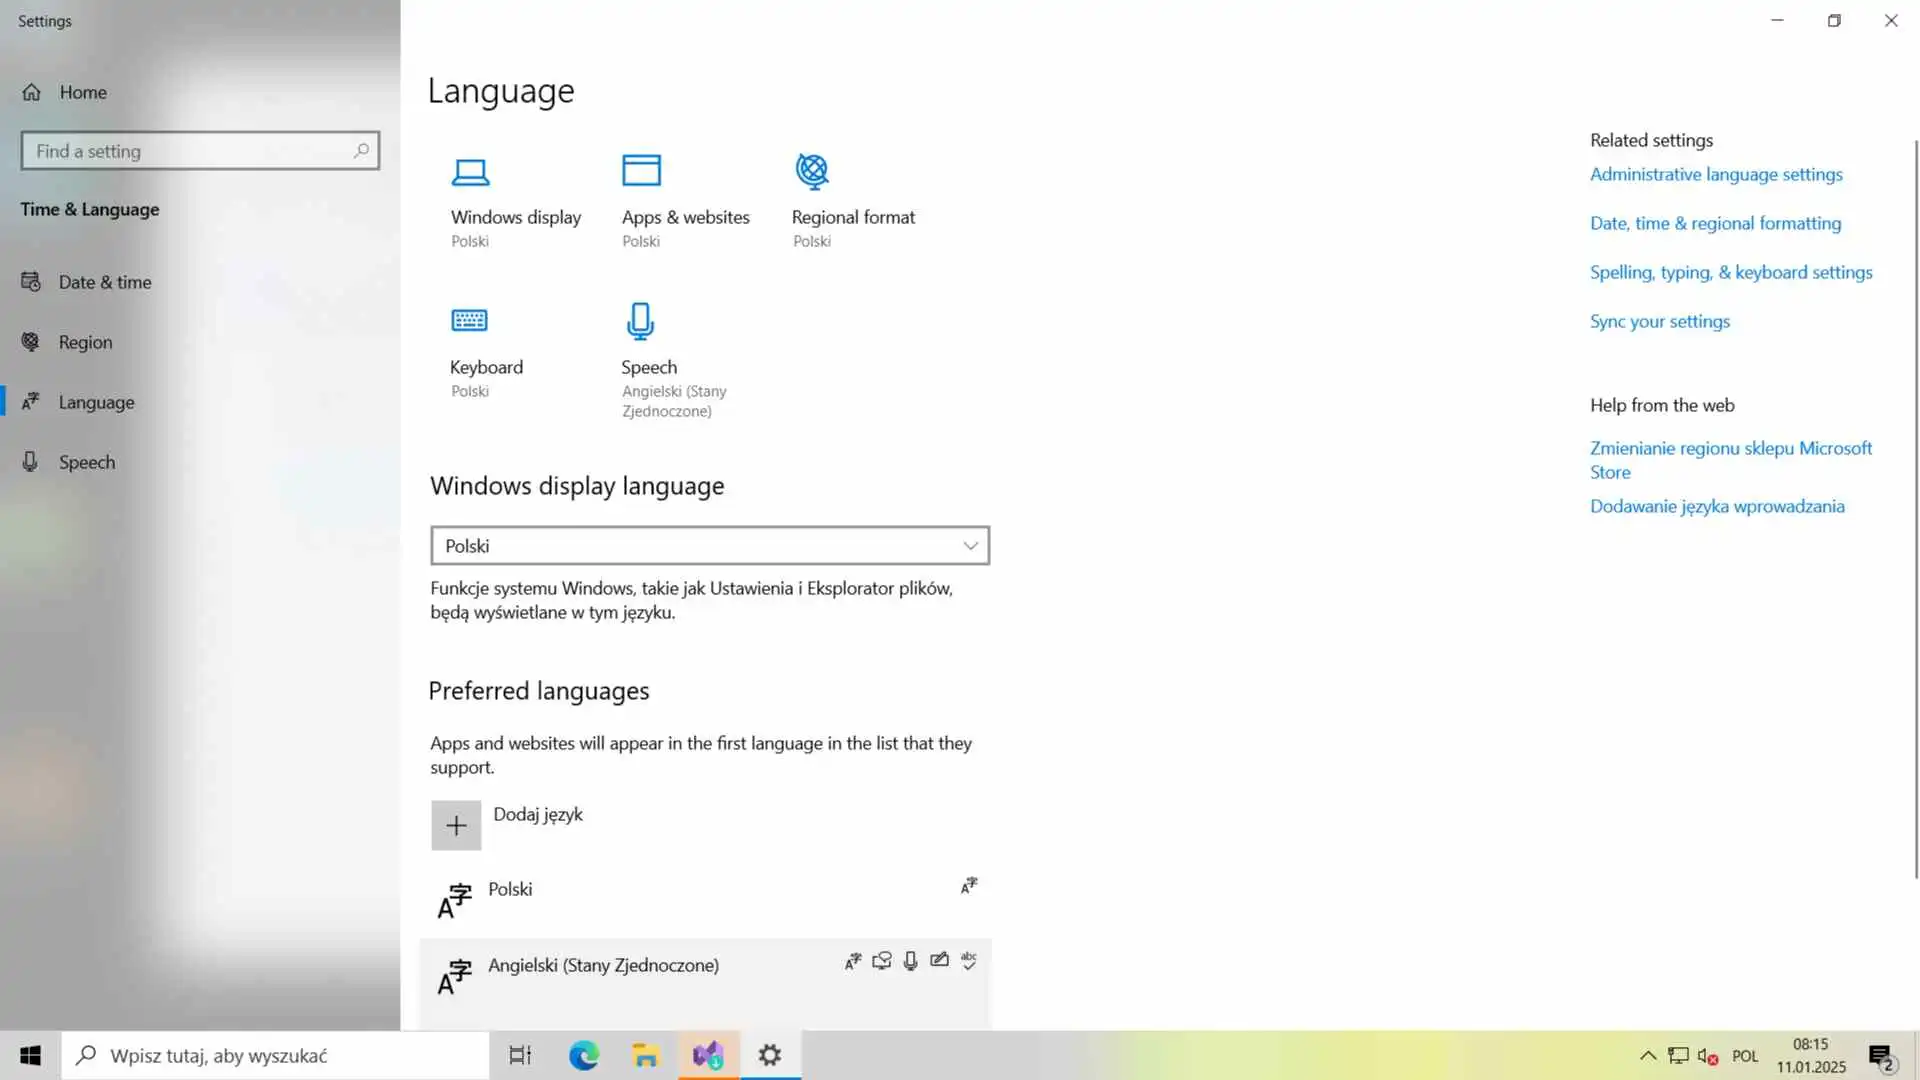Click the Visual Studio taskbar icon
Viewport: 1920px width, 1080px height.
708,1055
